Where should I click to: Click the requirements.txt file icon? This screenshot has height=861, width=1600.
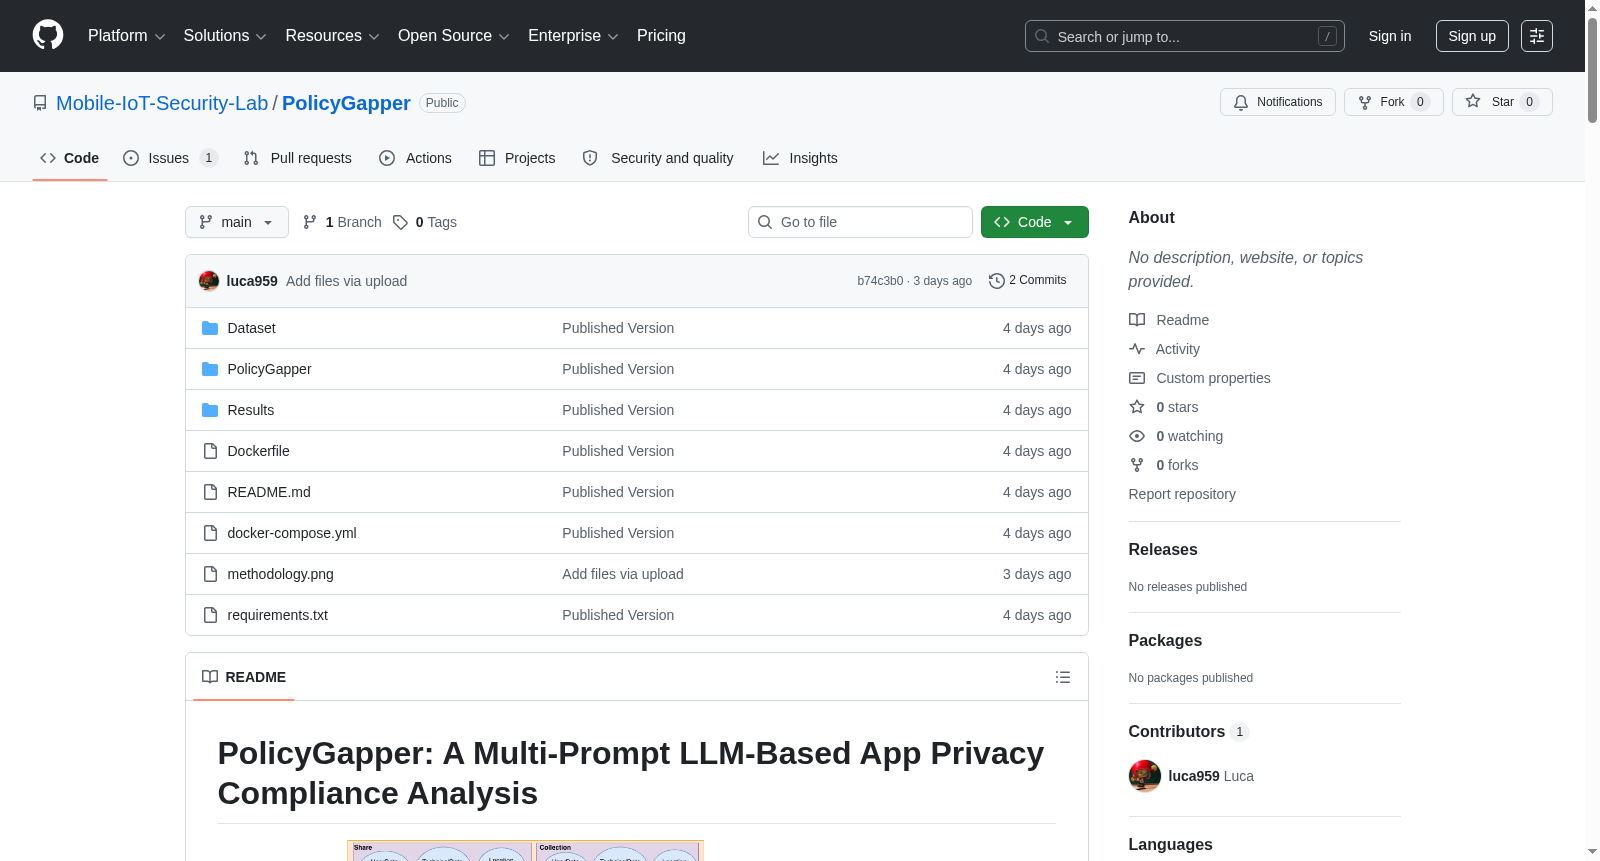(210, 615)
